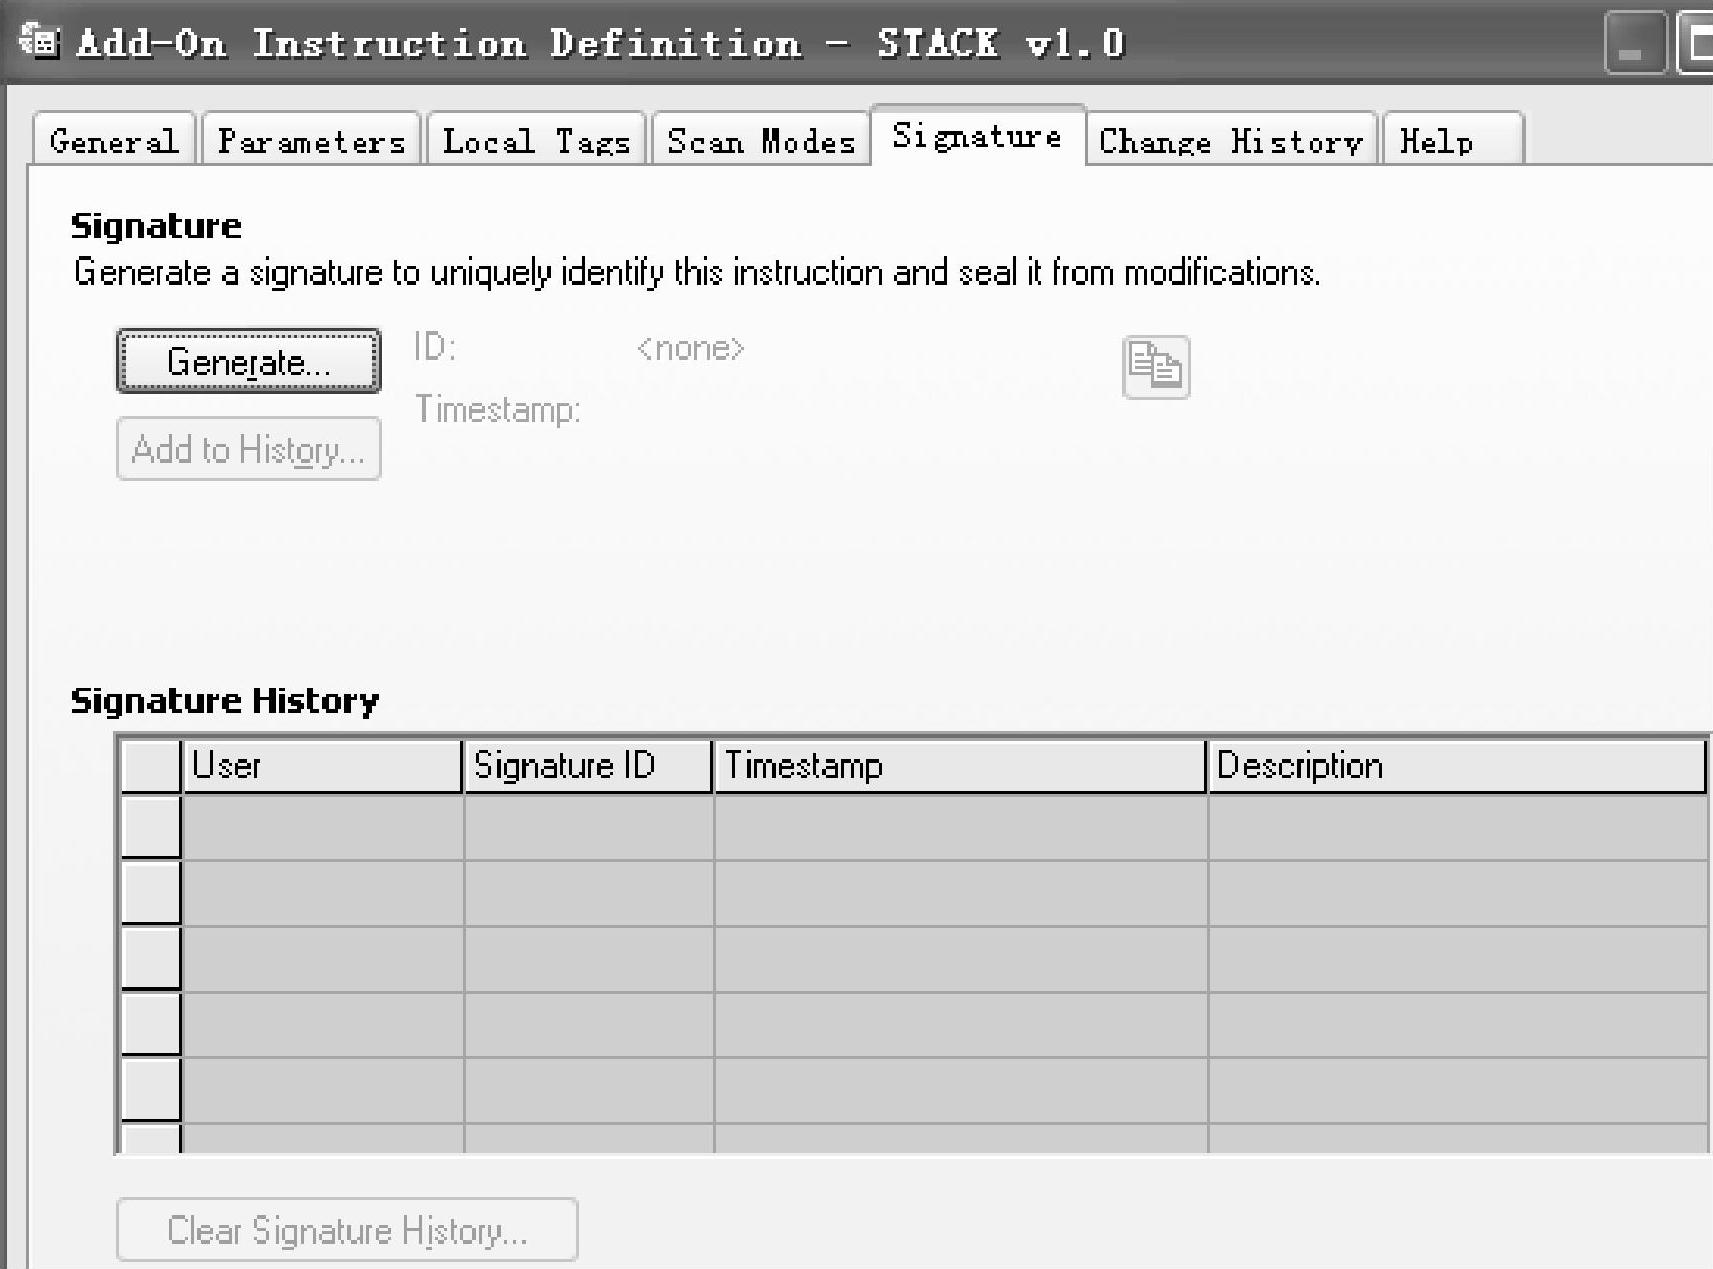
Task: Minimize the Add-On Instruction Definition window
Action: (1633, 45)
